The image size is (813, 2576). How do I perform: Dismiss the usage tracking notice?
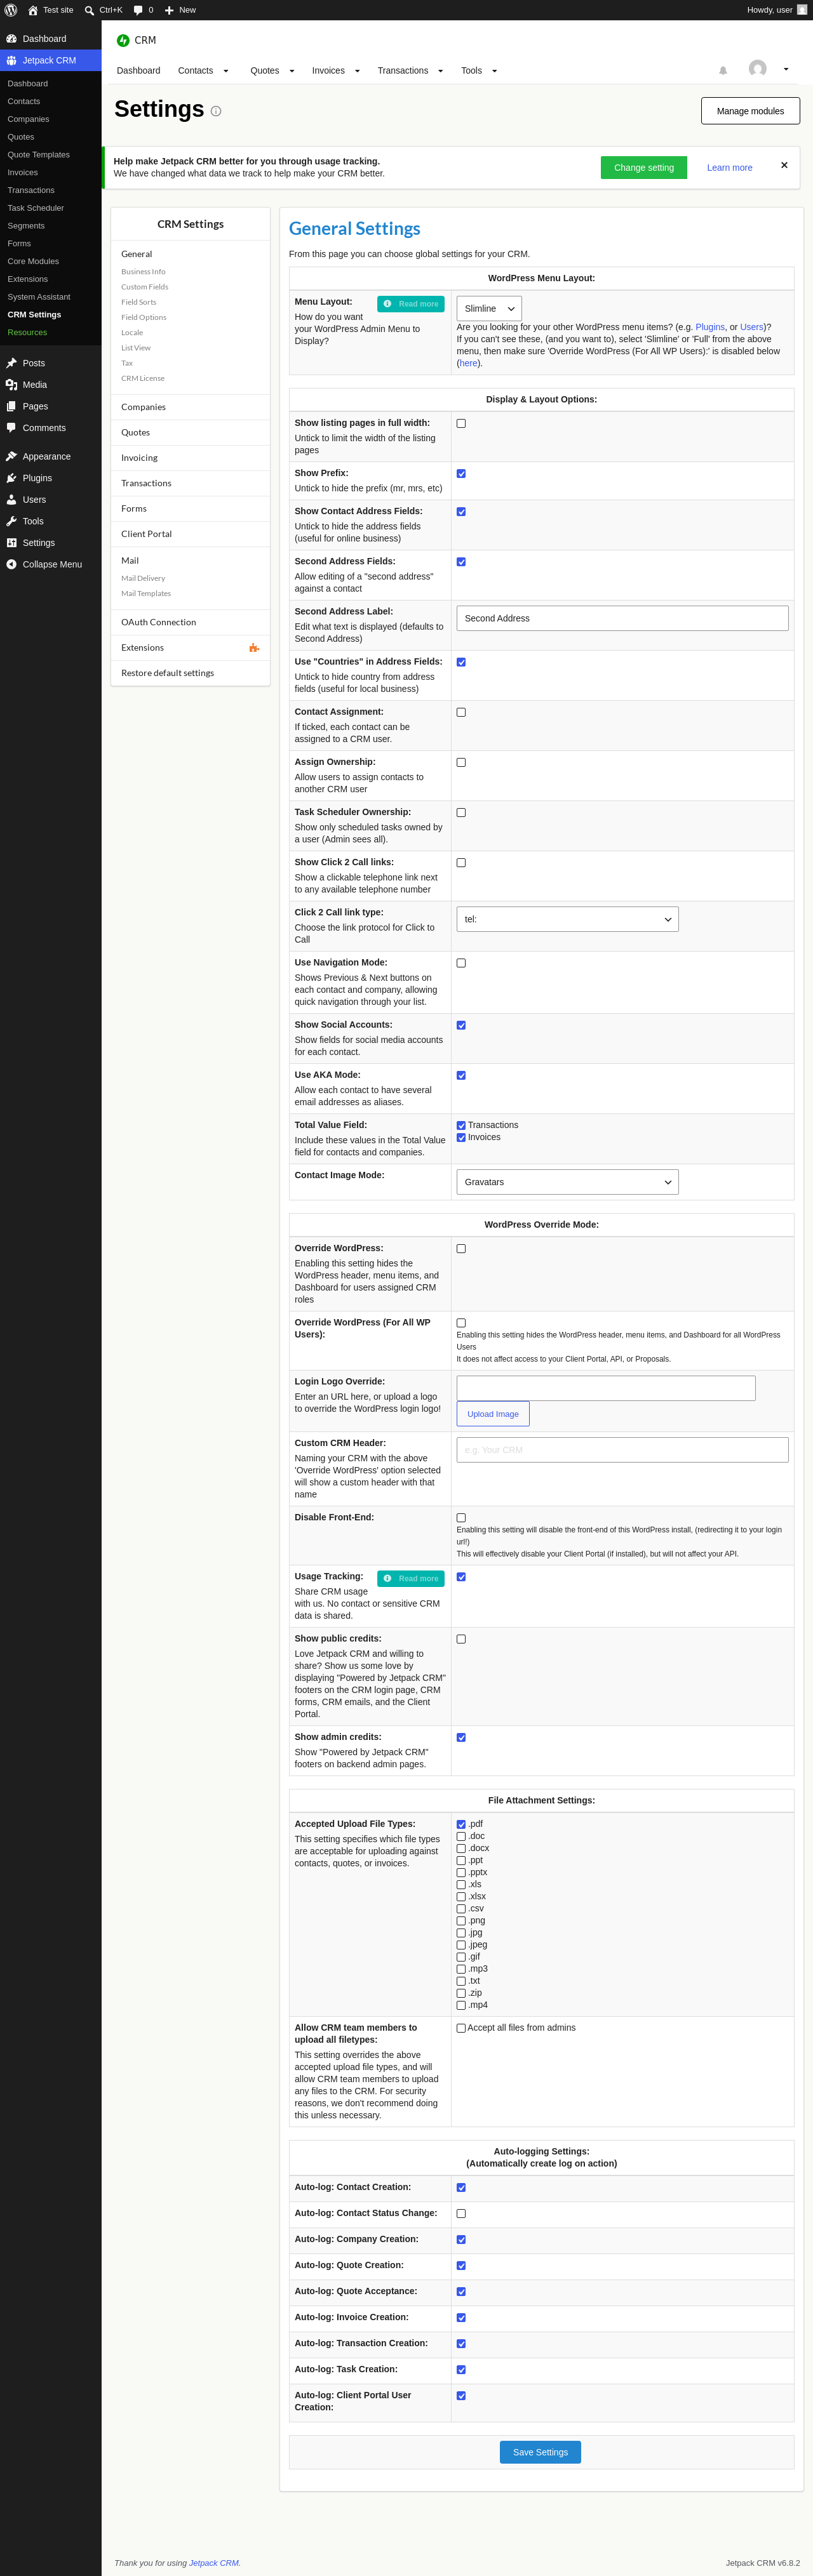pos(784,165)
